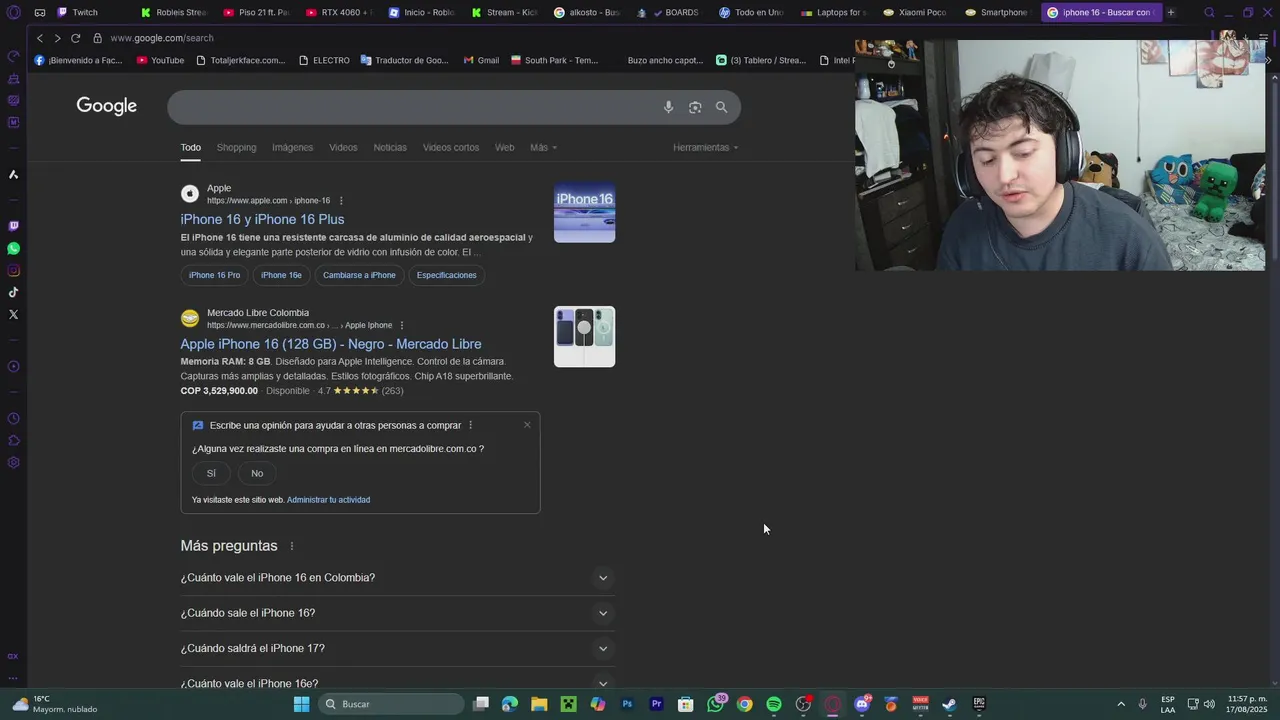
Task: Open Minecraft from the Windows taskbar
Action: (x=568, y=704)
